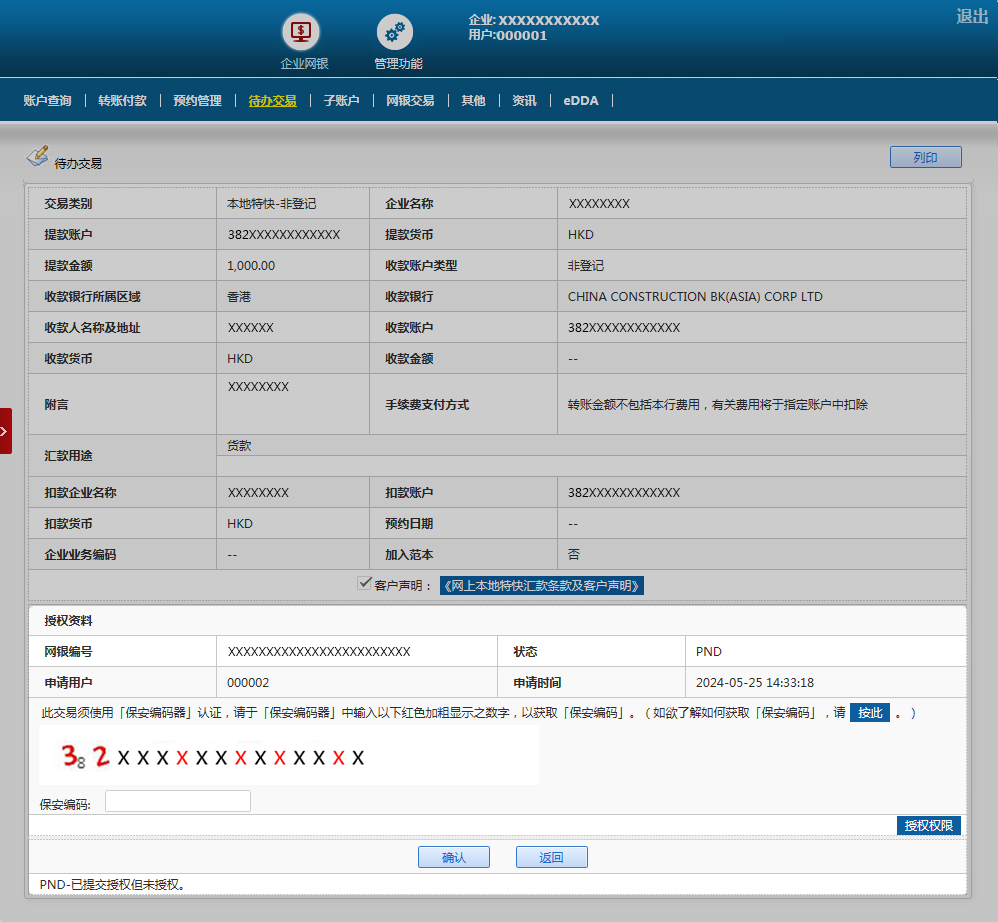Select the 待办交易 menu item
The image size is (998, 922).
coord(272,101)
